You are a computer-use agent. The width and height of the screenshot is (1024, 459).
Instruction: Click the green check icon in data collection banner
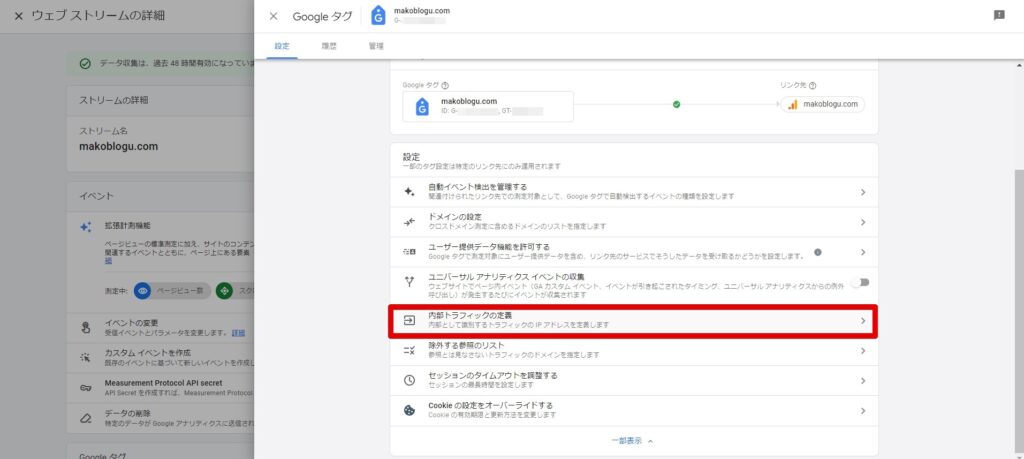(x=85, y=64)
